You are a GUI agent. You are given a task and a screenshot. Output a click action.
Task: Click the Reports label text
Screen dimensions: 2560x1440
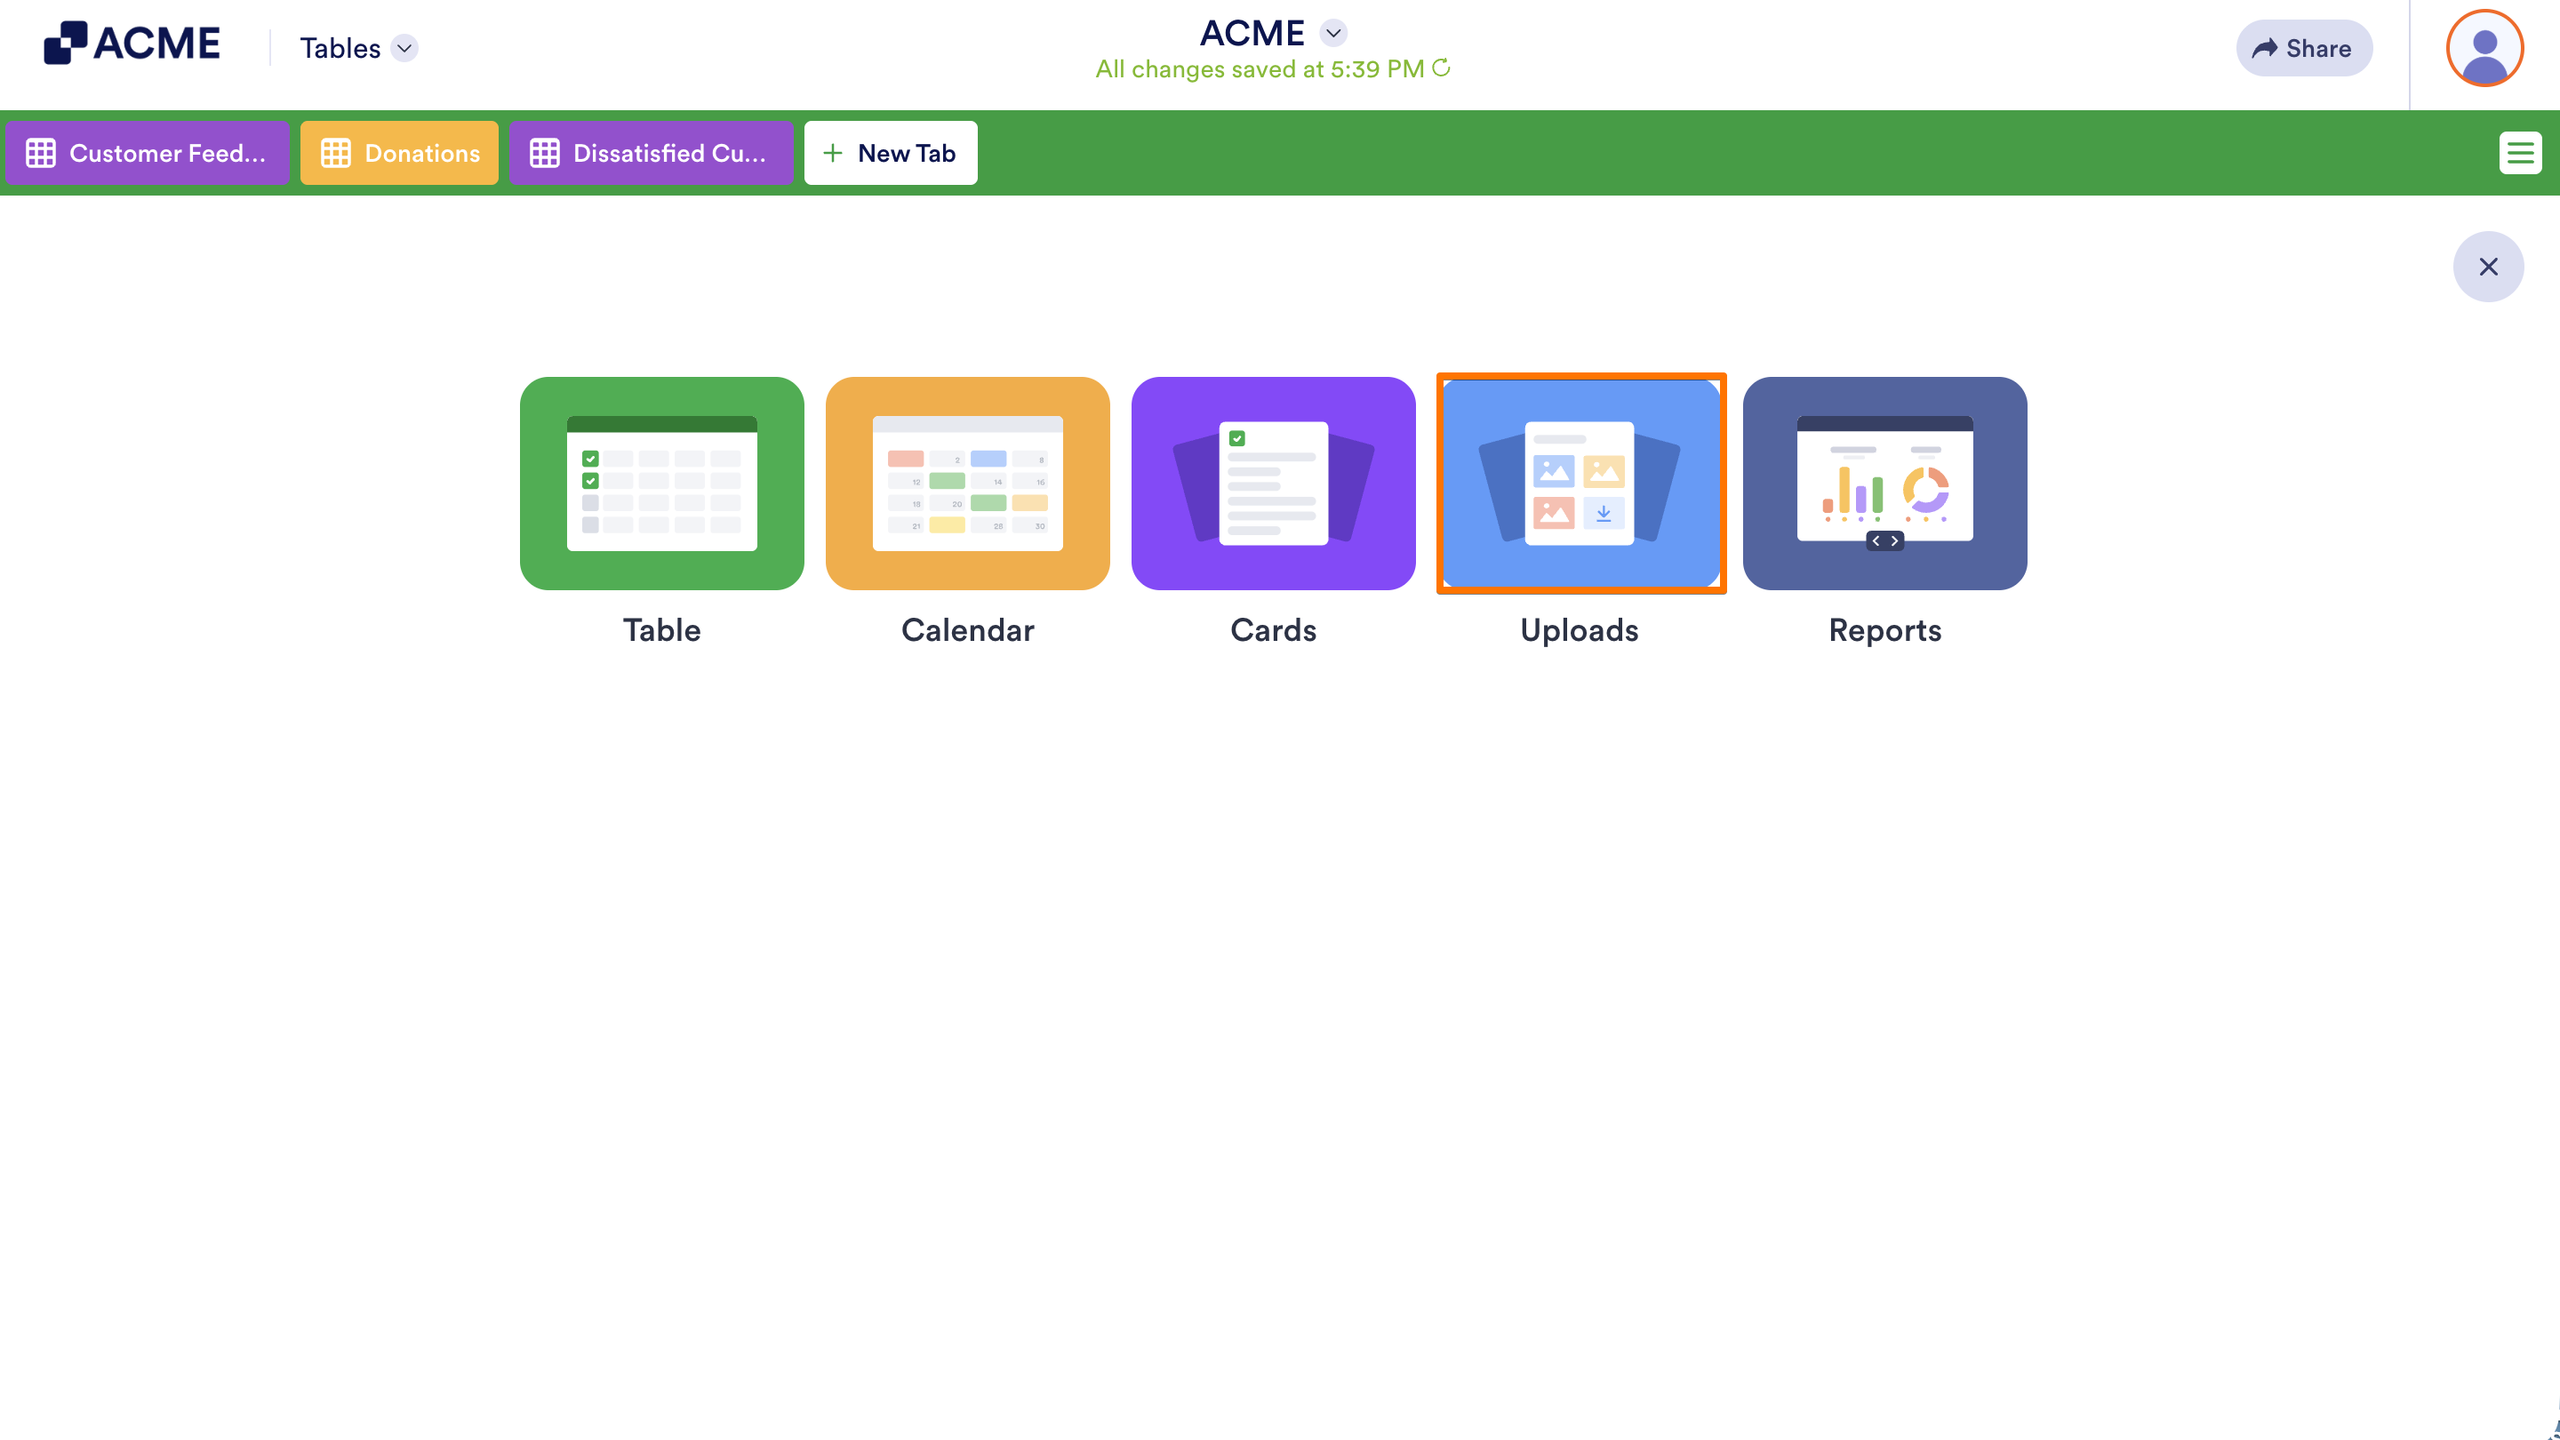point(1885,631)
